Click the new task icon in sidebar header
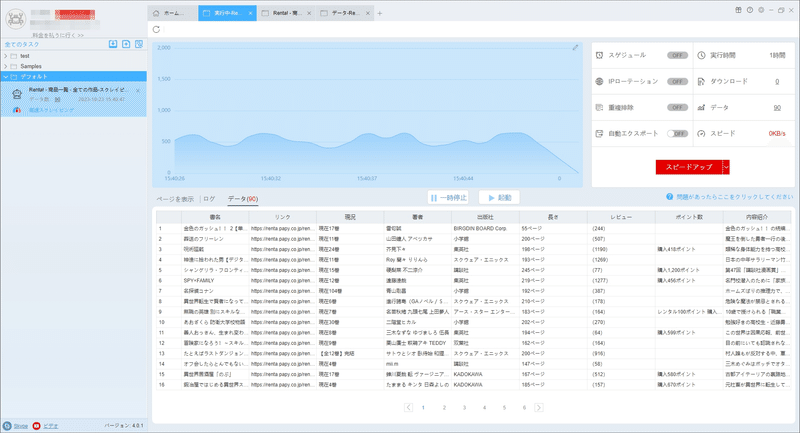The width and height of the screenshot is (800, 433). click(126, 44)
